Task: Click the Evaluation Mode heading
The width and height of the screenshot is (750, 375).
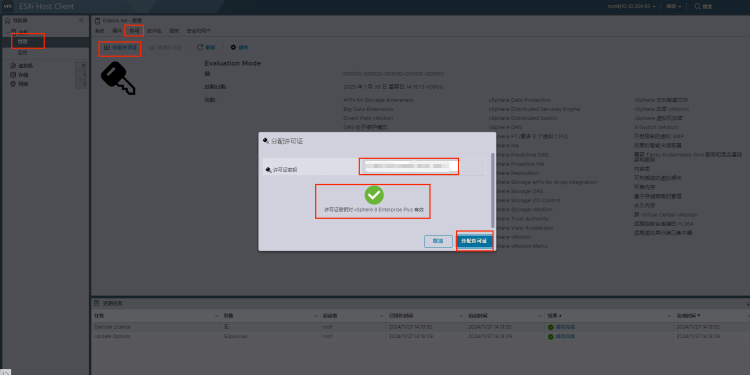Action: click(232, 64)
